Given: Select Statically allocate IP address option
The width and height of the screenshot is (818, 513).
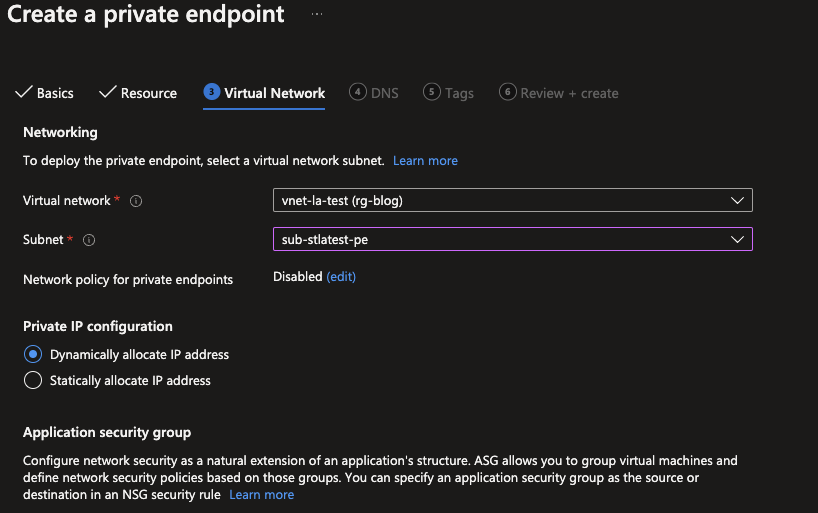Looking at the screenshot, I should pyautogui.click(x=33, y=380).
